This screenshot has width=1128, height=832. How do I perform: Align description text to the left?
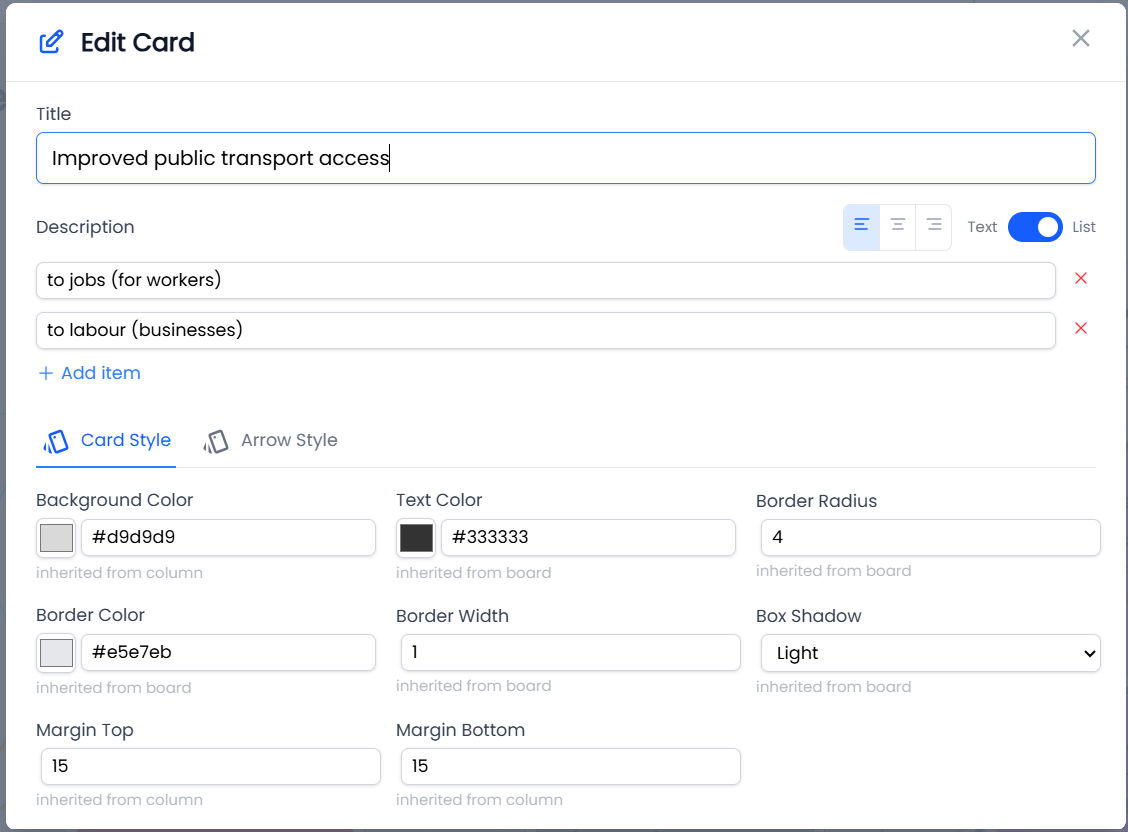pos(861,225)
